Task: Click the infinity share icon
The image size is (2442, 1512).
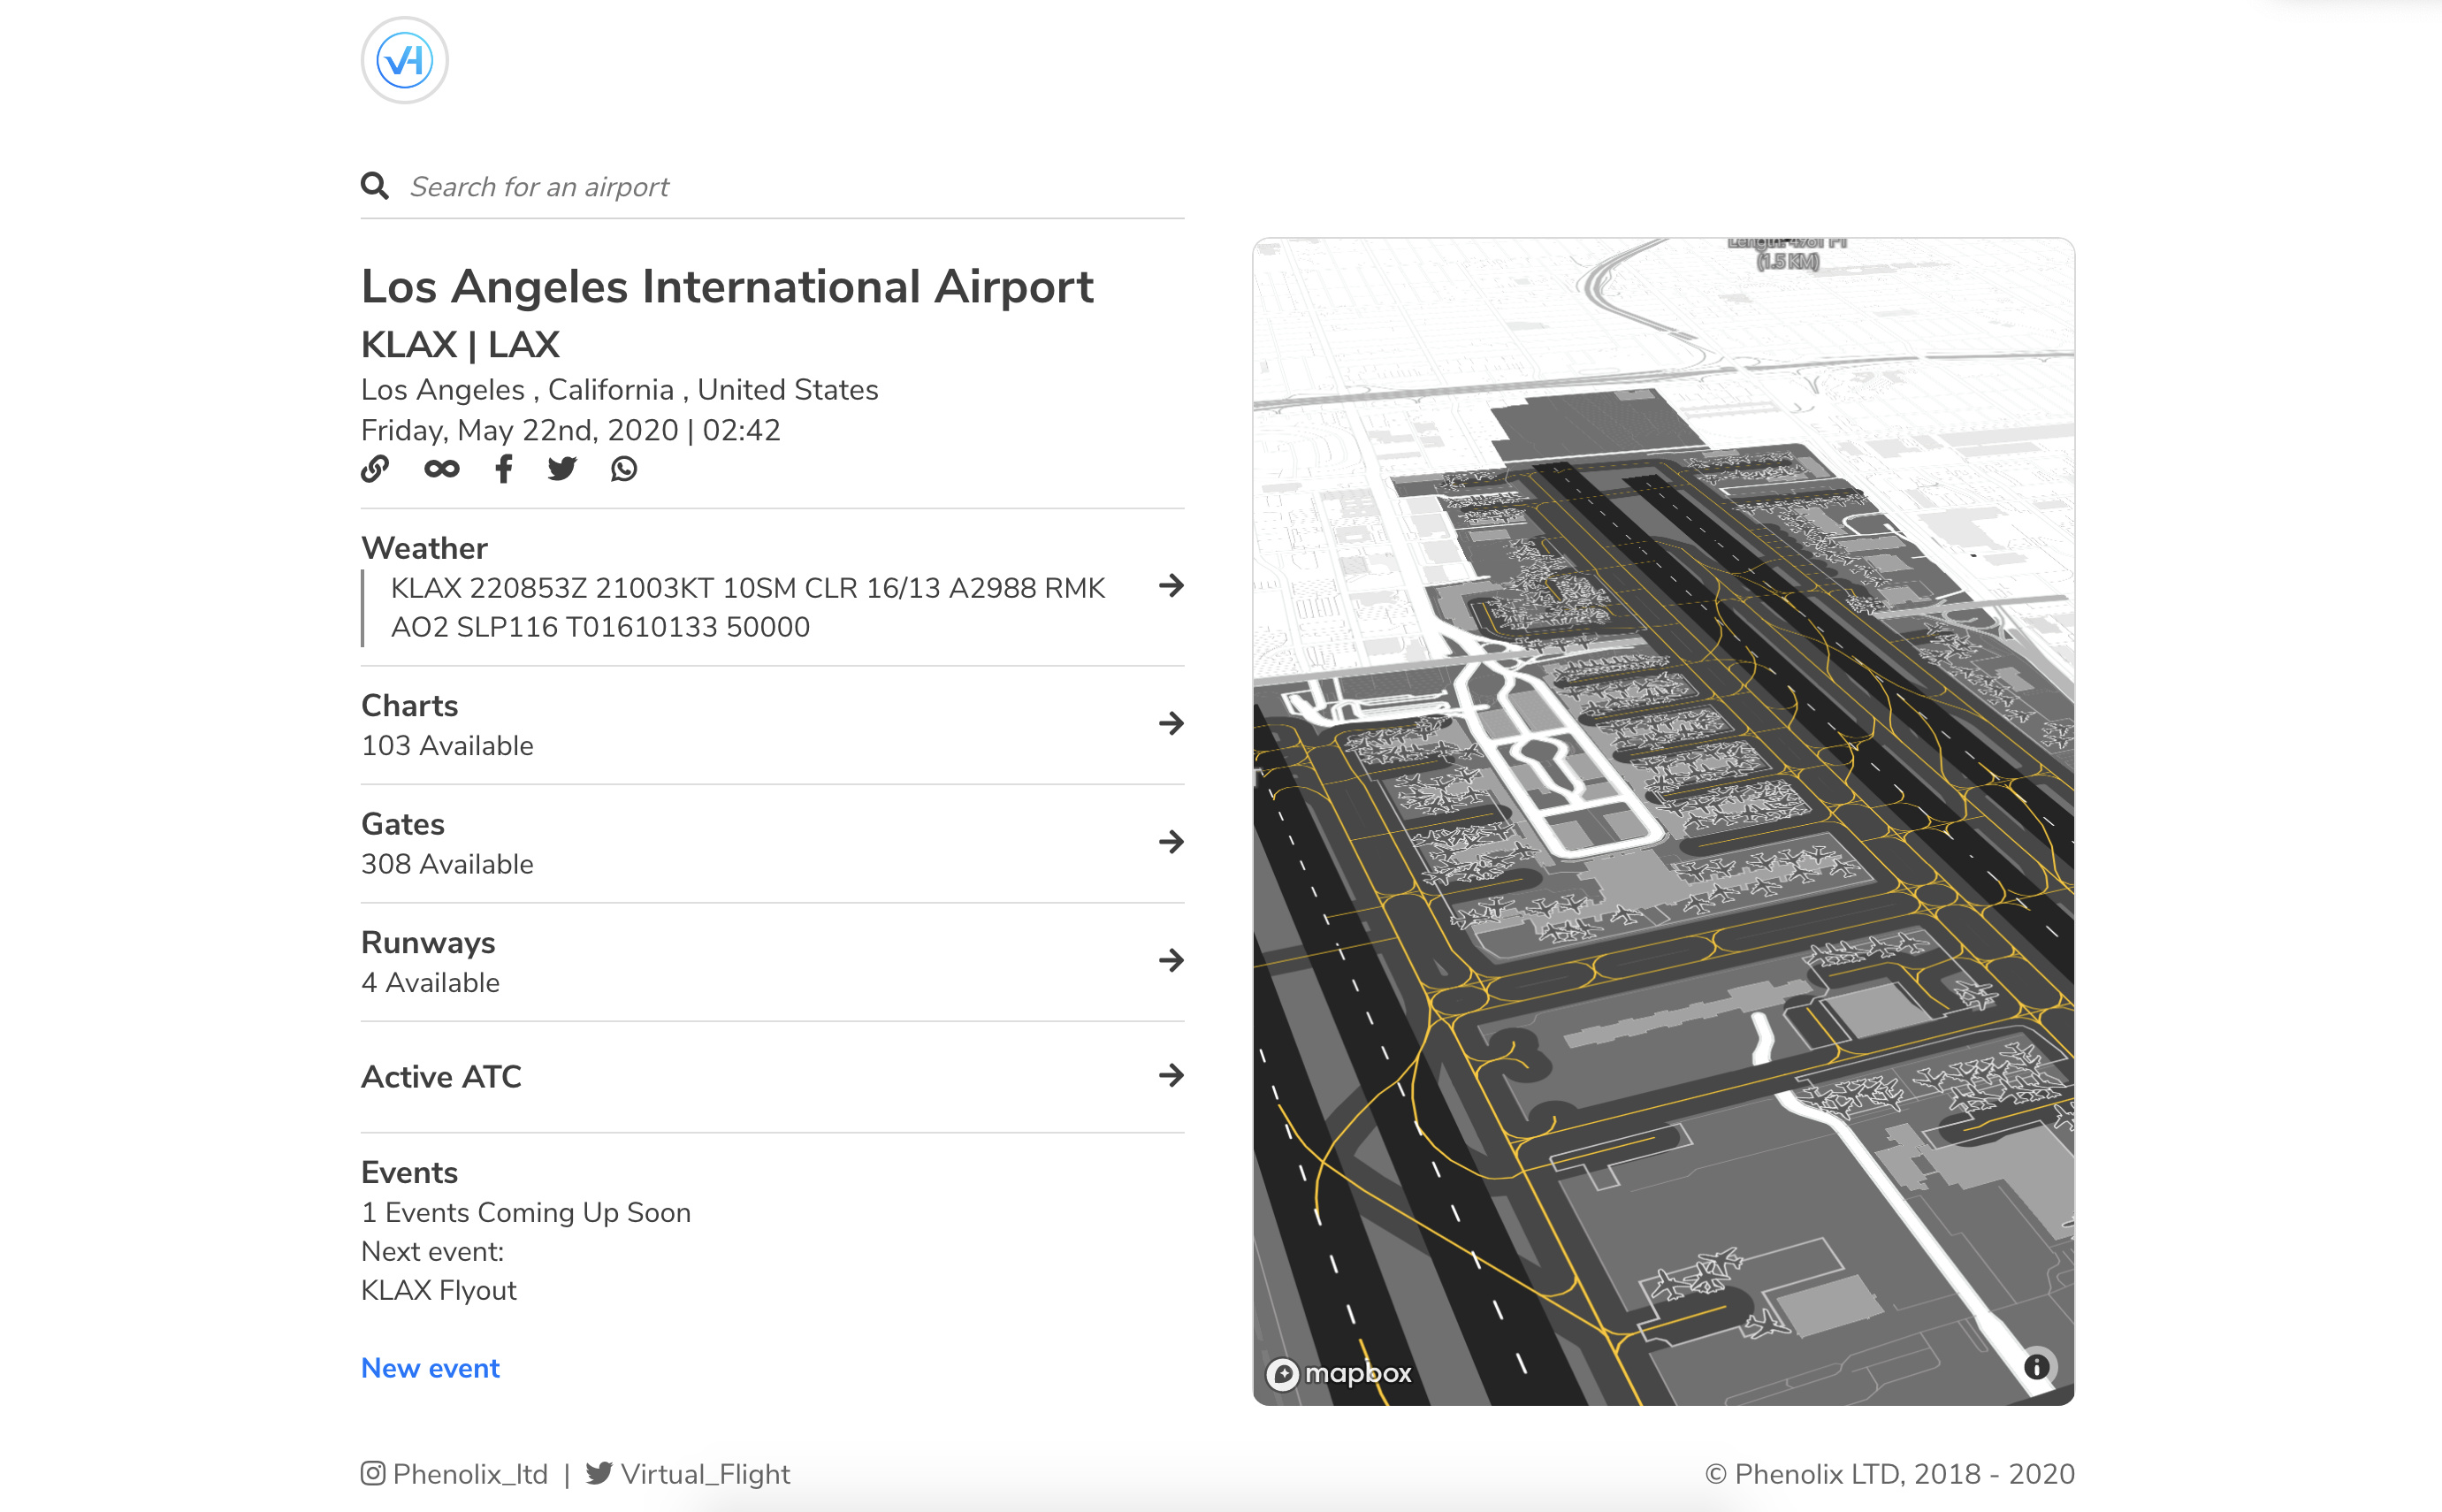Action: tap(441, 468)
